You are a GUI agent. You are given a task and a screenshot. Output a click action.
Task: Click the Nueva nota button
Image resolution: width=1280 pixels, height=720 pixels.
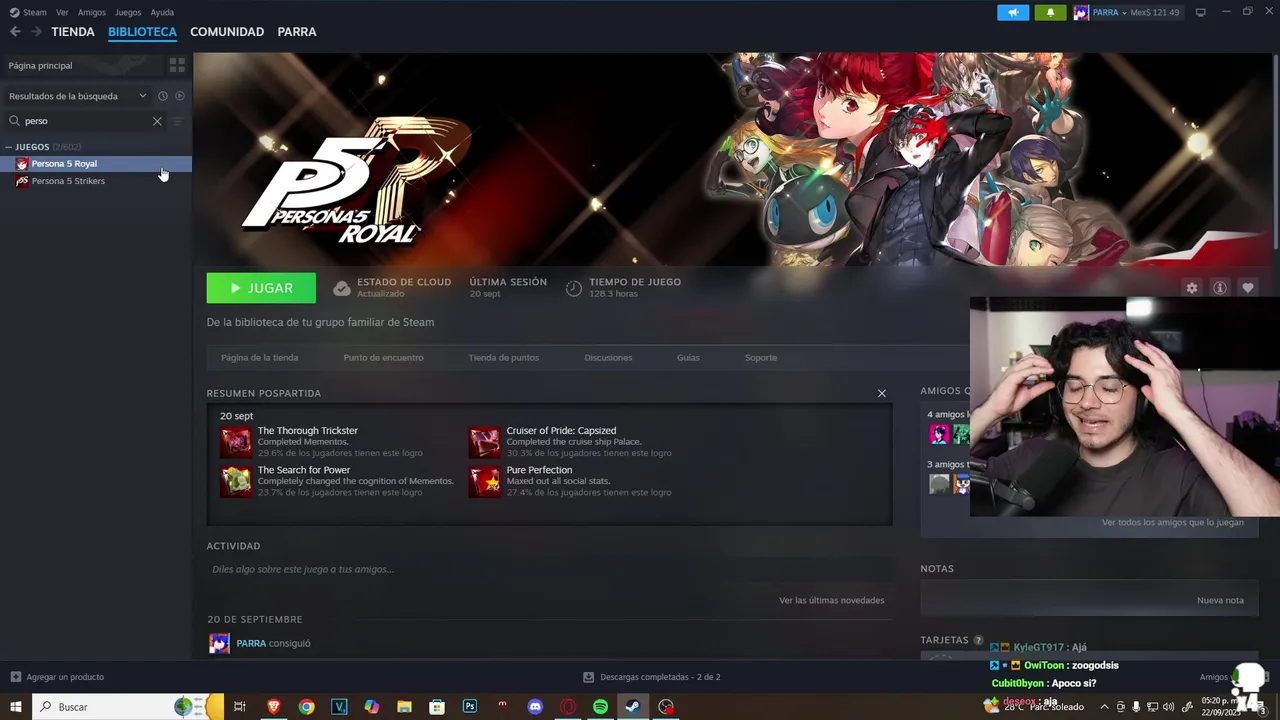1220,600
